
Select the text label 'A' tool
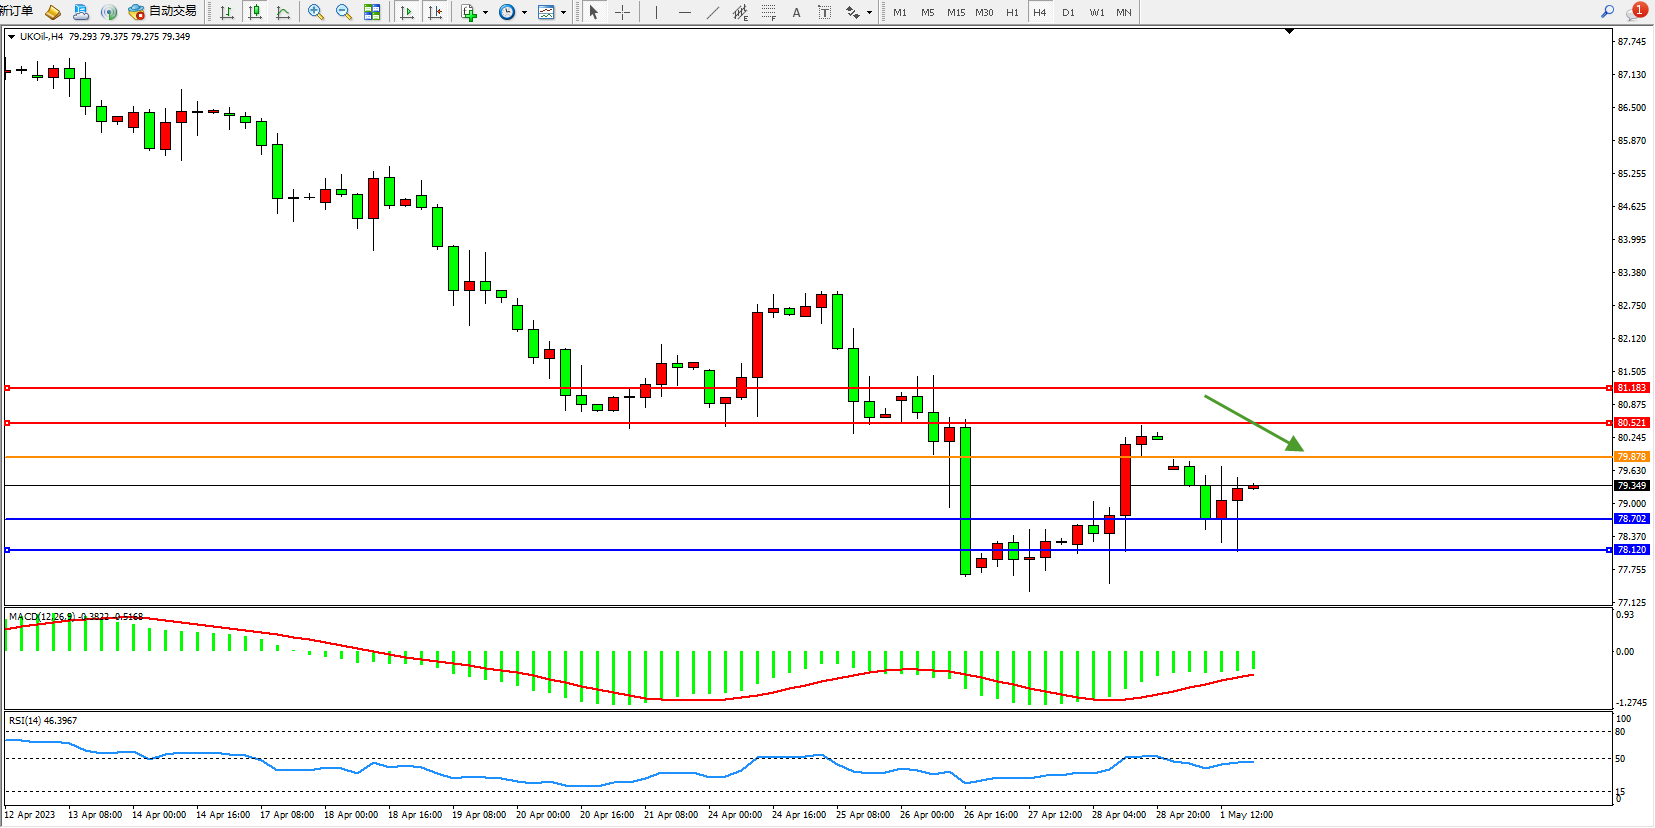(x=796, y=12)
